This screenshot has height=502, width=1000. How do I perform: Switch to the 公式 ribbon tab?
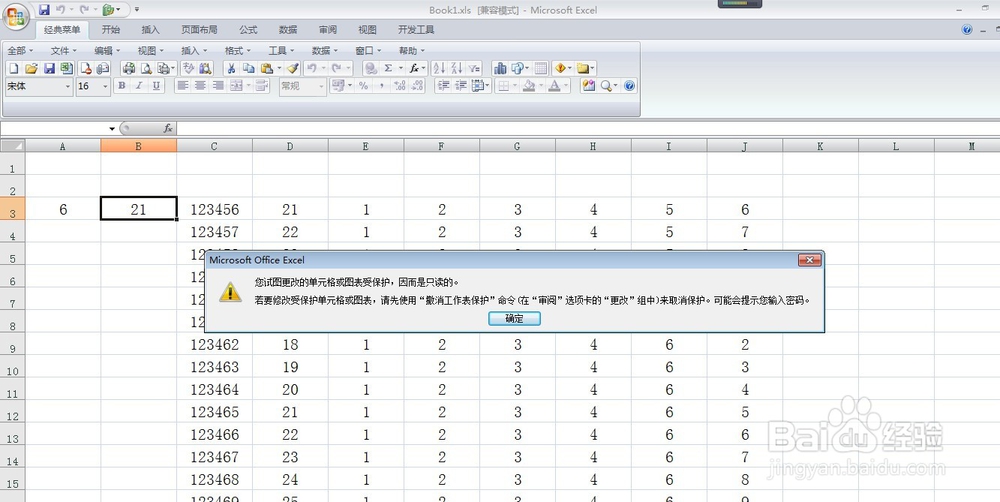click(x=248, y=29)
